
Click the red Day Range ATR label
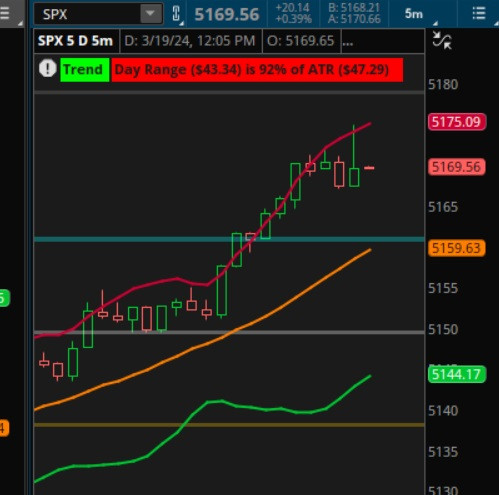[x=257, y=70]
